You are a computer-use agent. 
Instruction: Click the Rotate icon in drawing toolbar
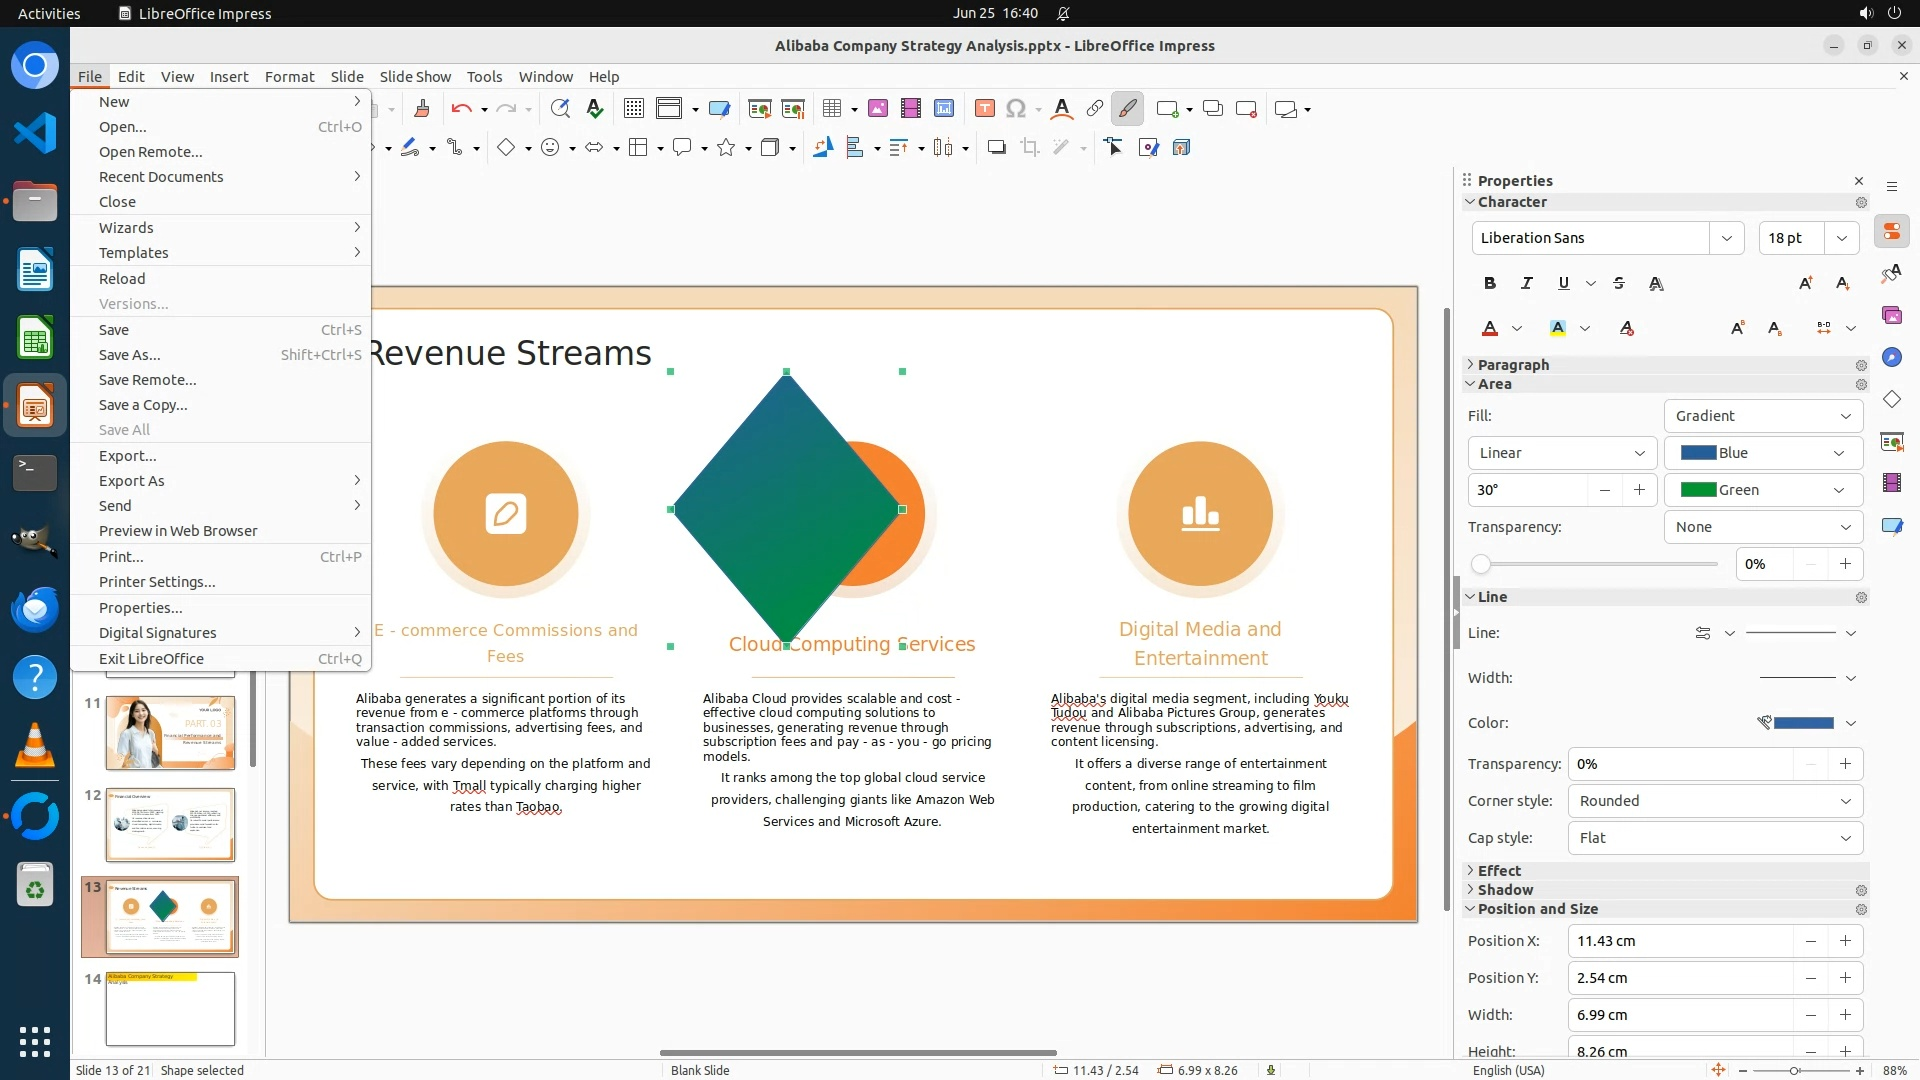tap(822, 147)
